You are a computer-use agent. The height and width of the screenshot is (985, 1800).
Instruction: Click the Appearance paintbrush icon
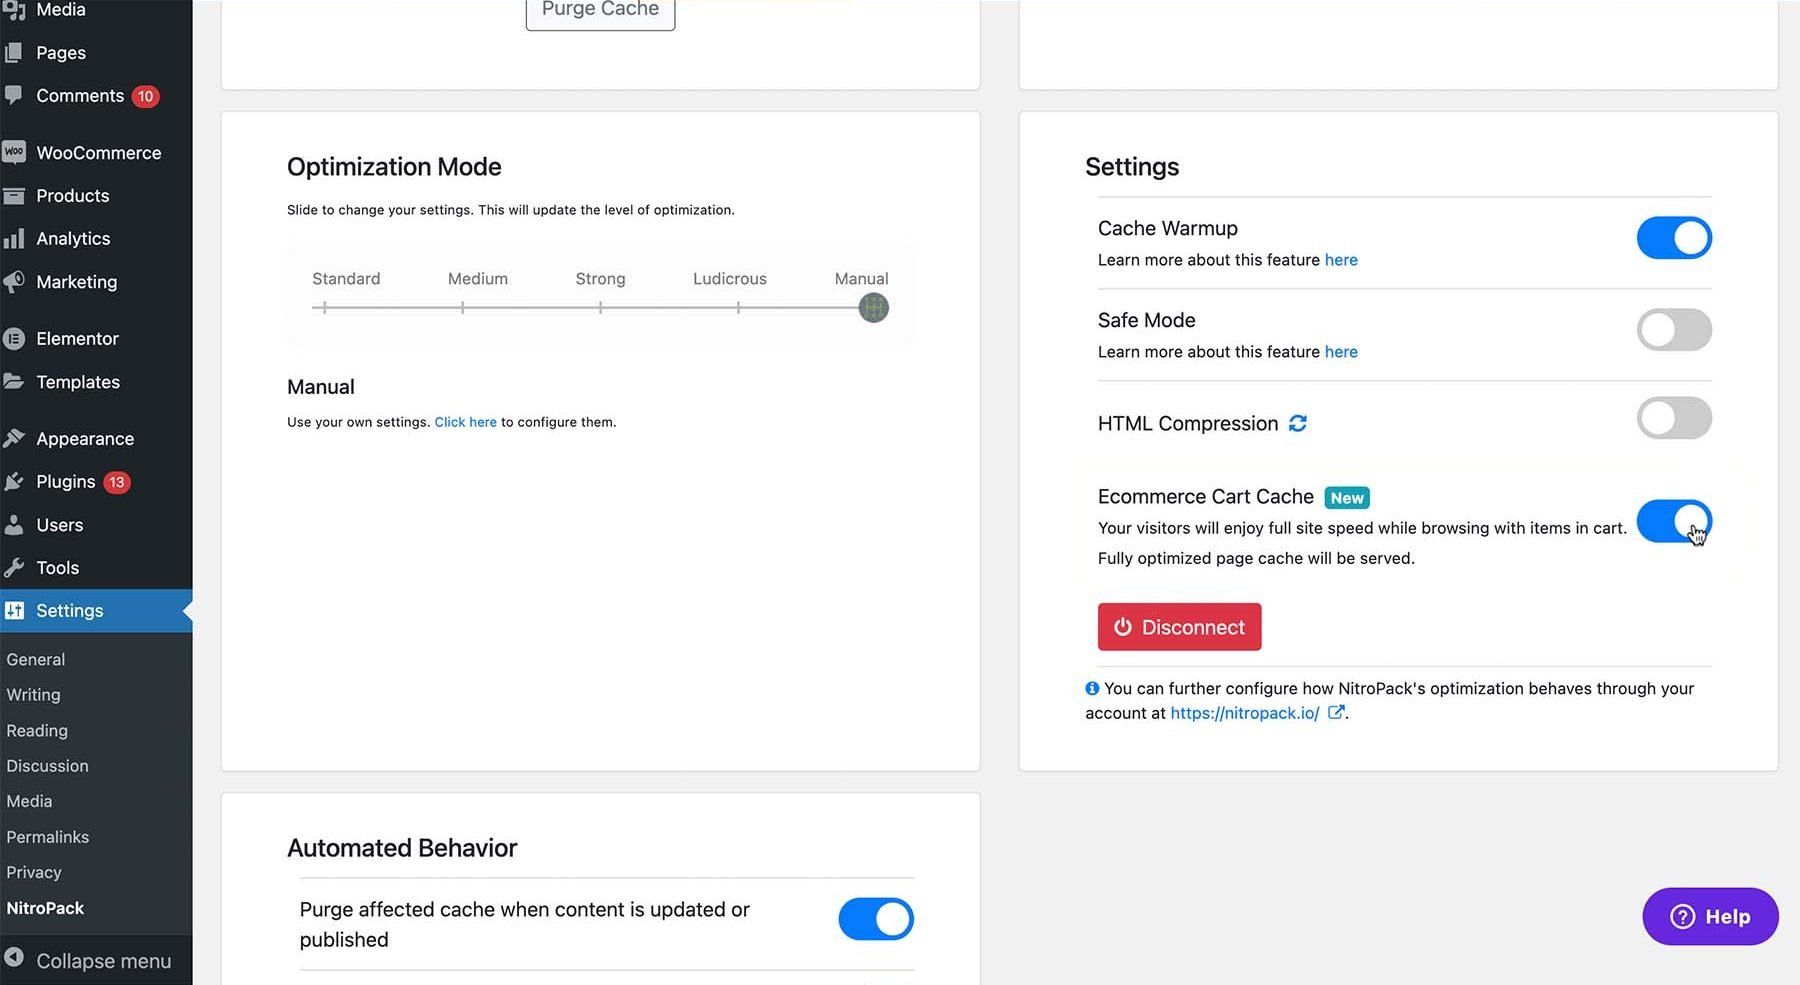[14, 438]
